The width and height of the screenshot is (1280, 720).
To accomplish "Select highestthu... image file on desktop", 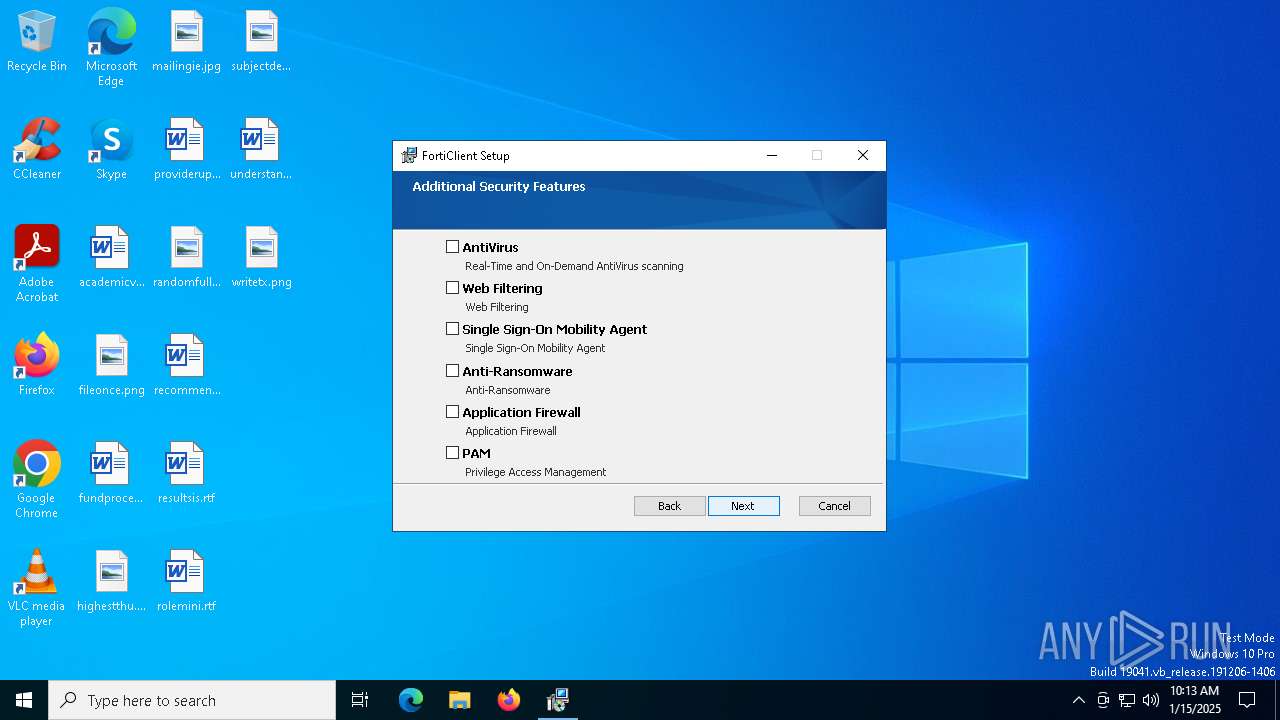I will [111, 581].
